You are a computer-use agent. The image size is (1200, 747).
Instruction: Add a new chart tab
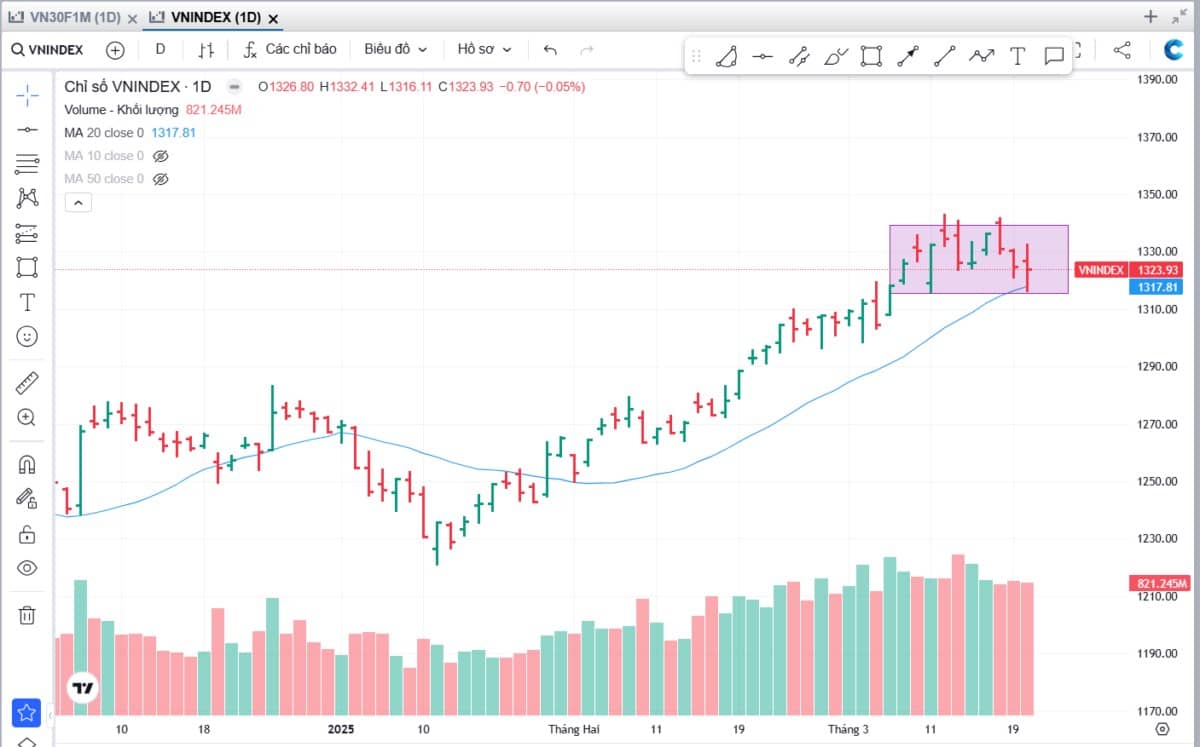1150,16
